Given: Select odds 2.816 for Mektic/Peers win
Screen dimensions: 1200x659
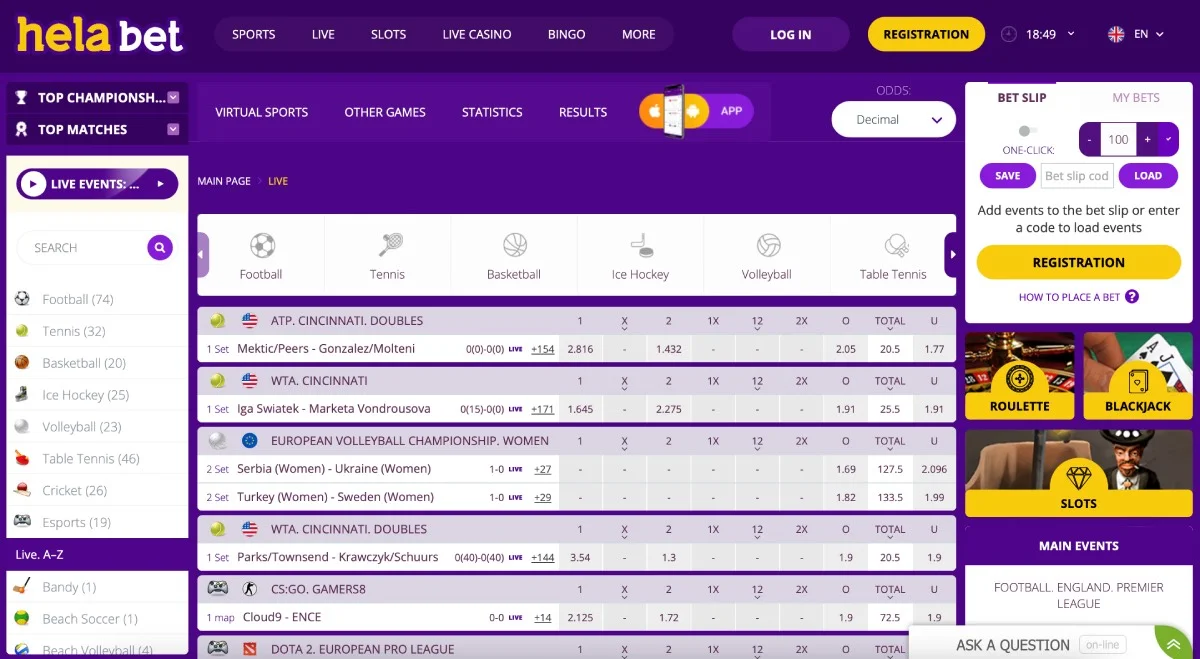Looking at the screenshot, I should 580,349.
